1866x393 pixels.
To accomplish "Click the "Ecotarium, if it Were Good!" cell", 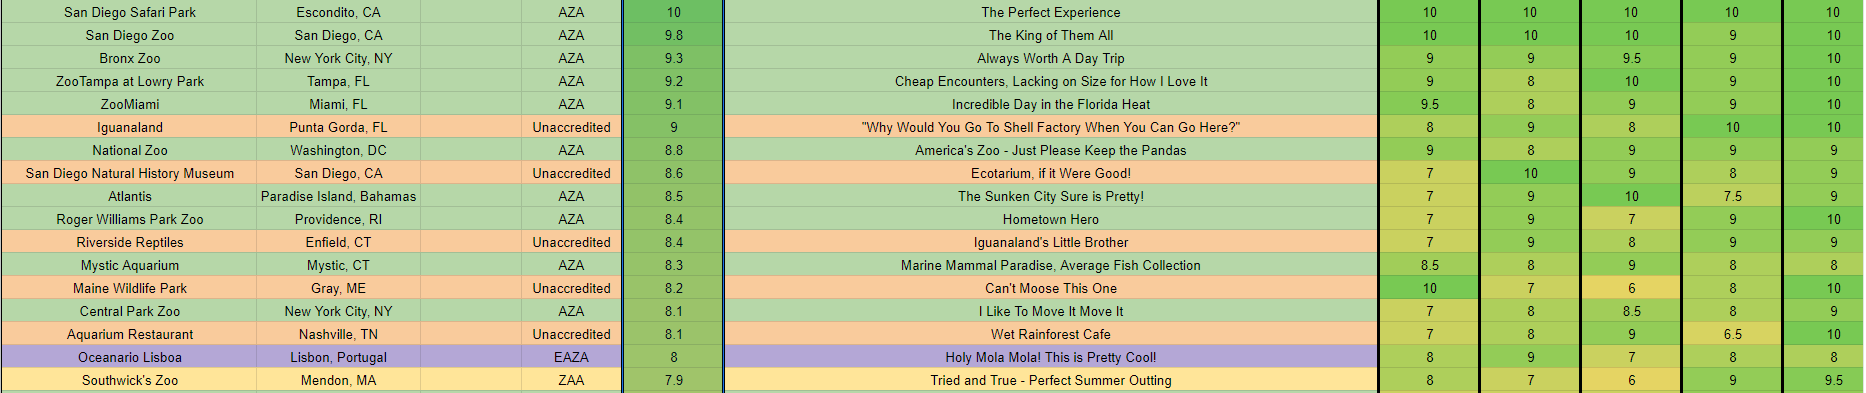I will click(x=1050, y=173).
